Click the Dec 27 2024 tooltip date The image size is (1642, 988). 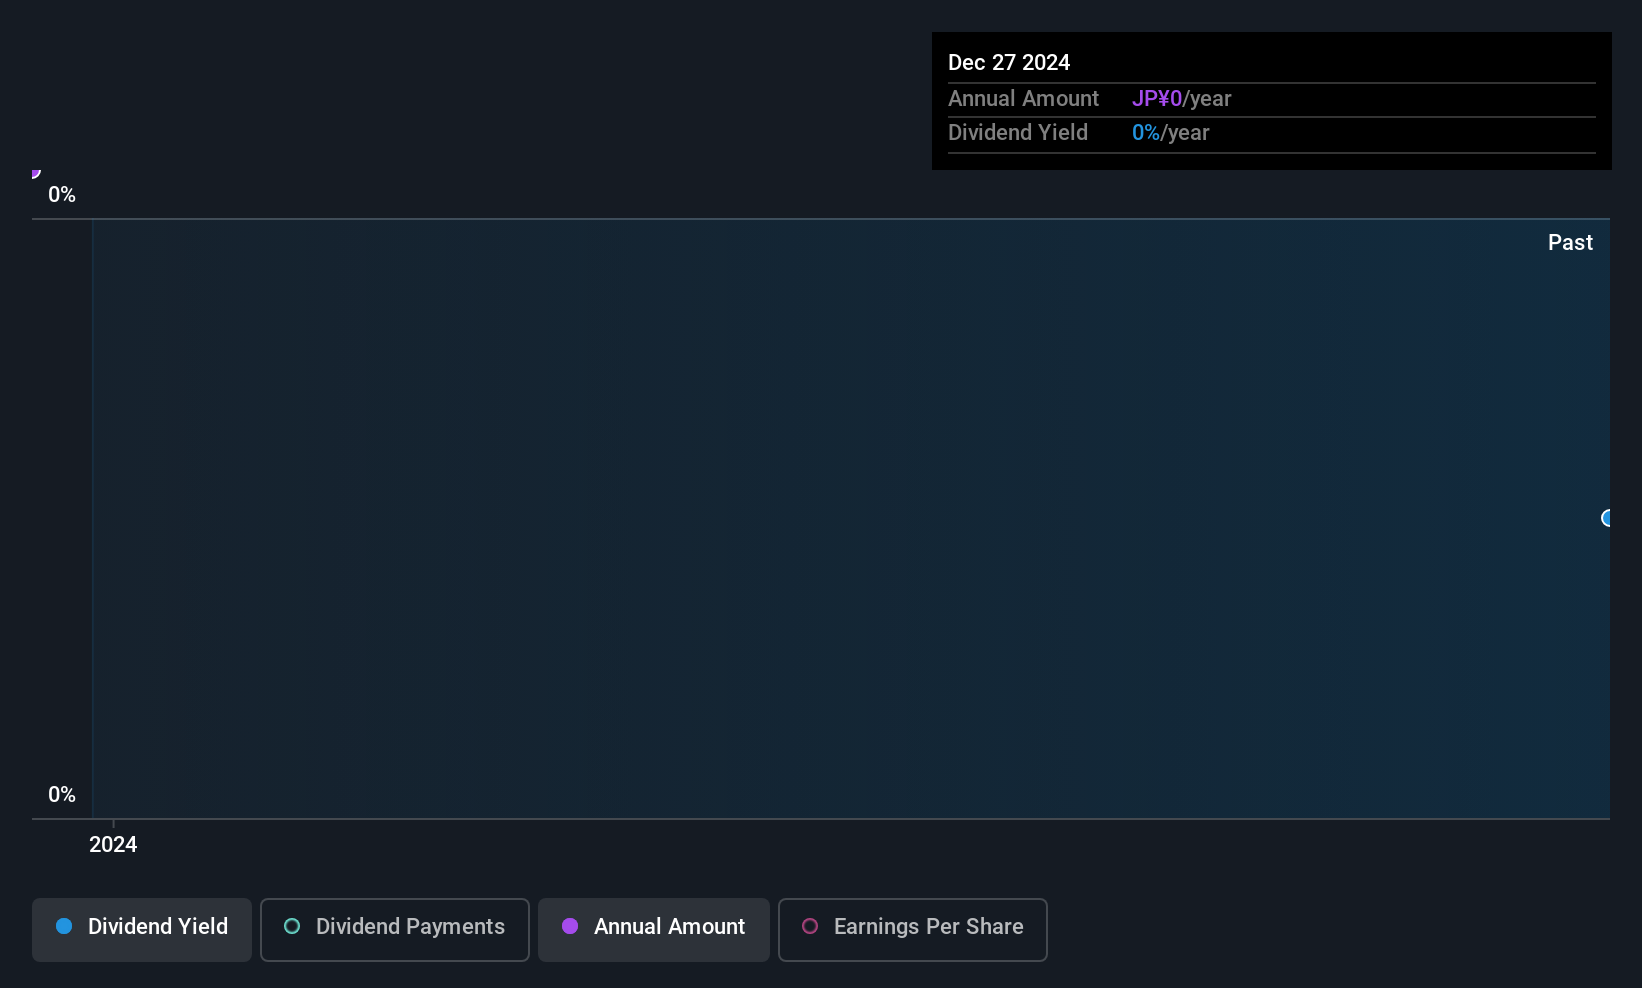1009,62
